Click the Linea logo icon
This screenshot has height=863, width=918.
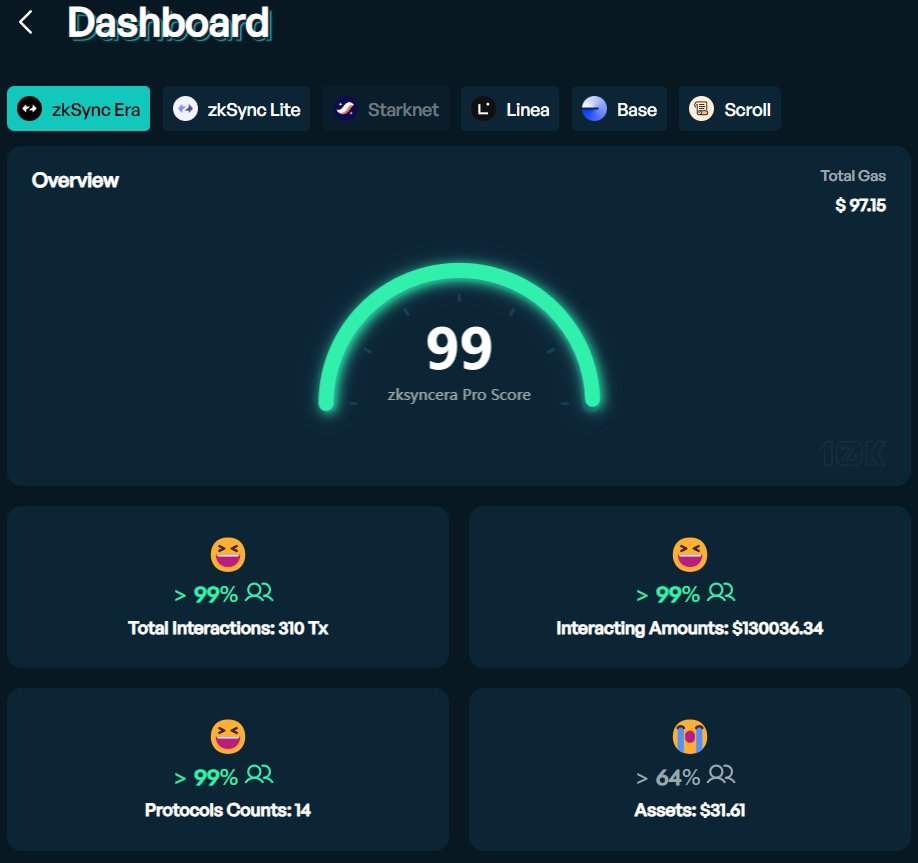(484, 109)
